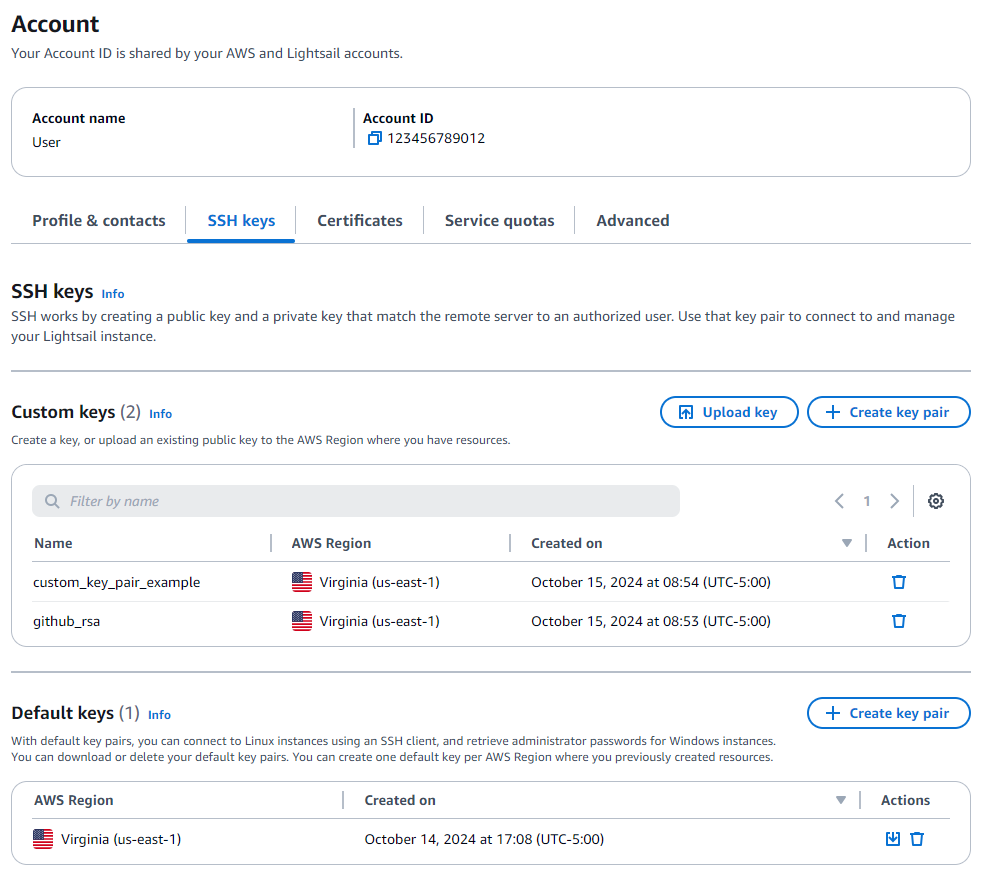This screenshot has height=875, width=988.
Task: Open the Service quotas tab
Action: tap(499, 221)
